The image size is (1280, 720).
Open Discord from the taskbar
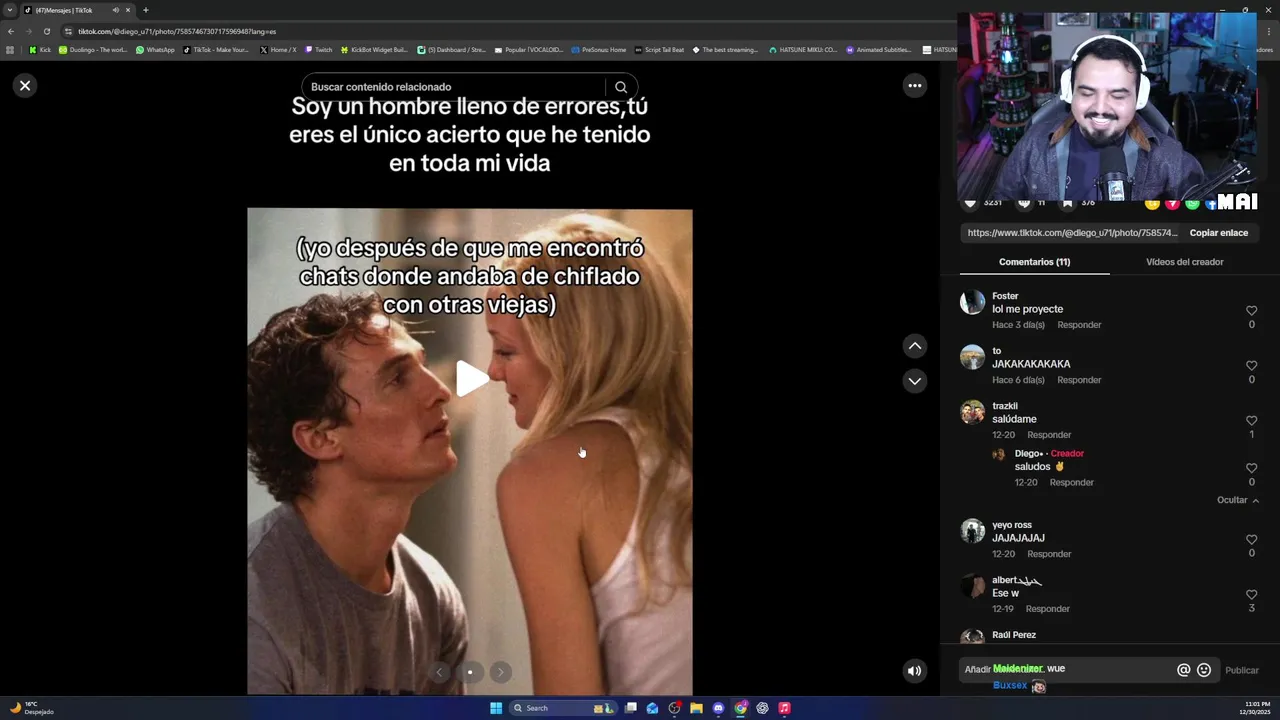(718, 708)
